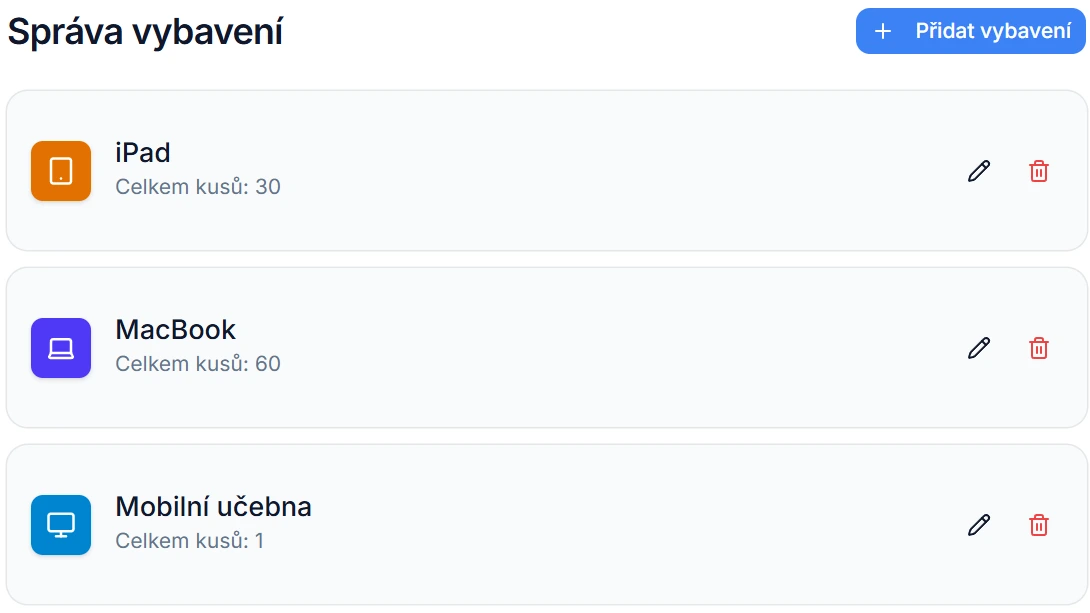
Task: Click the purple MacBook laptop icon
Action: [x=60, y=347]
